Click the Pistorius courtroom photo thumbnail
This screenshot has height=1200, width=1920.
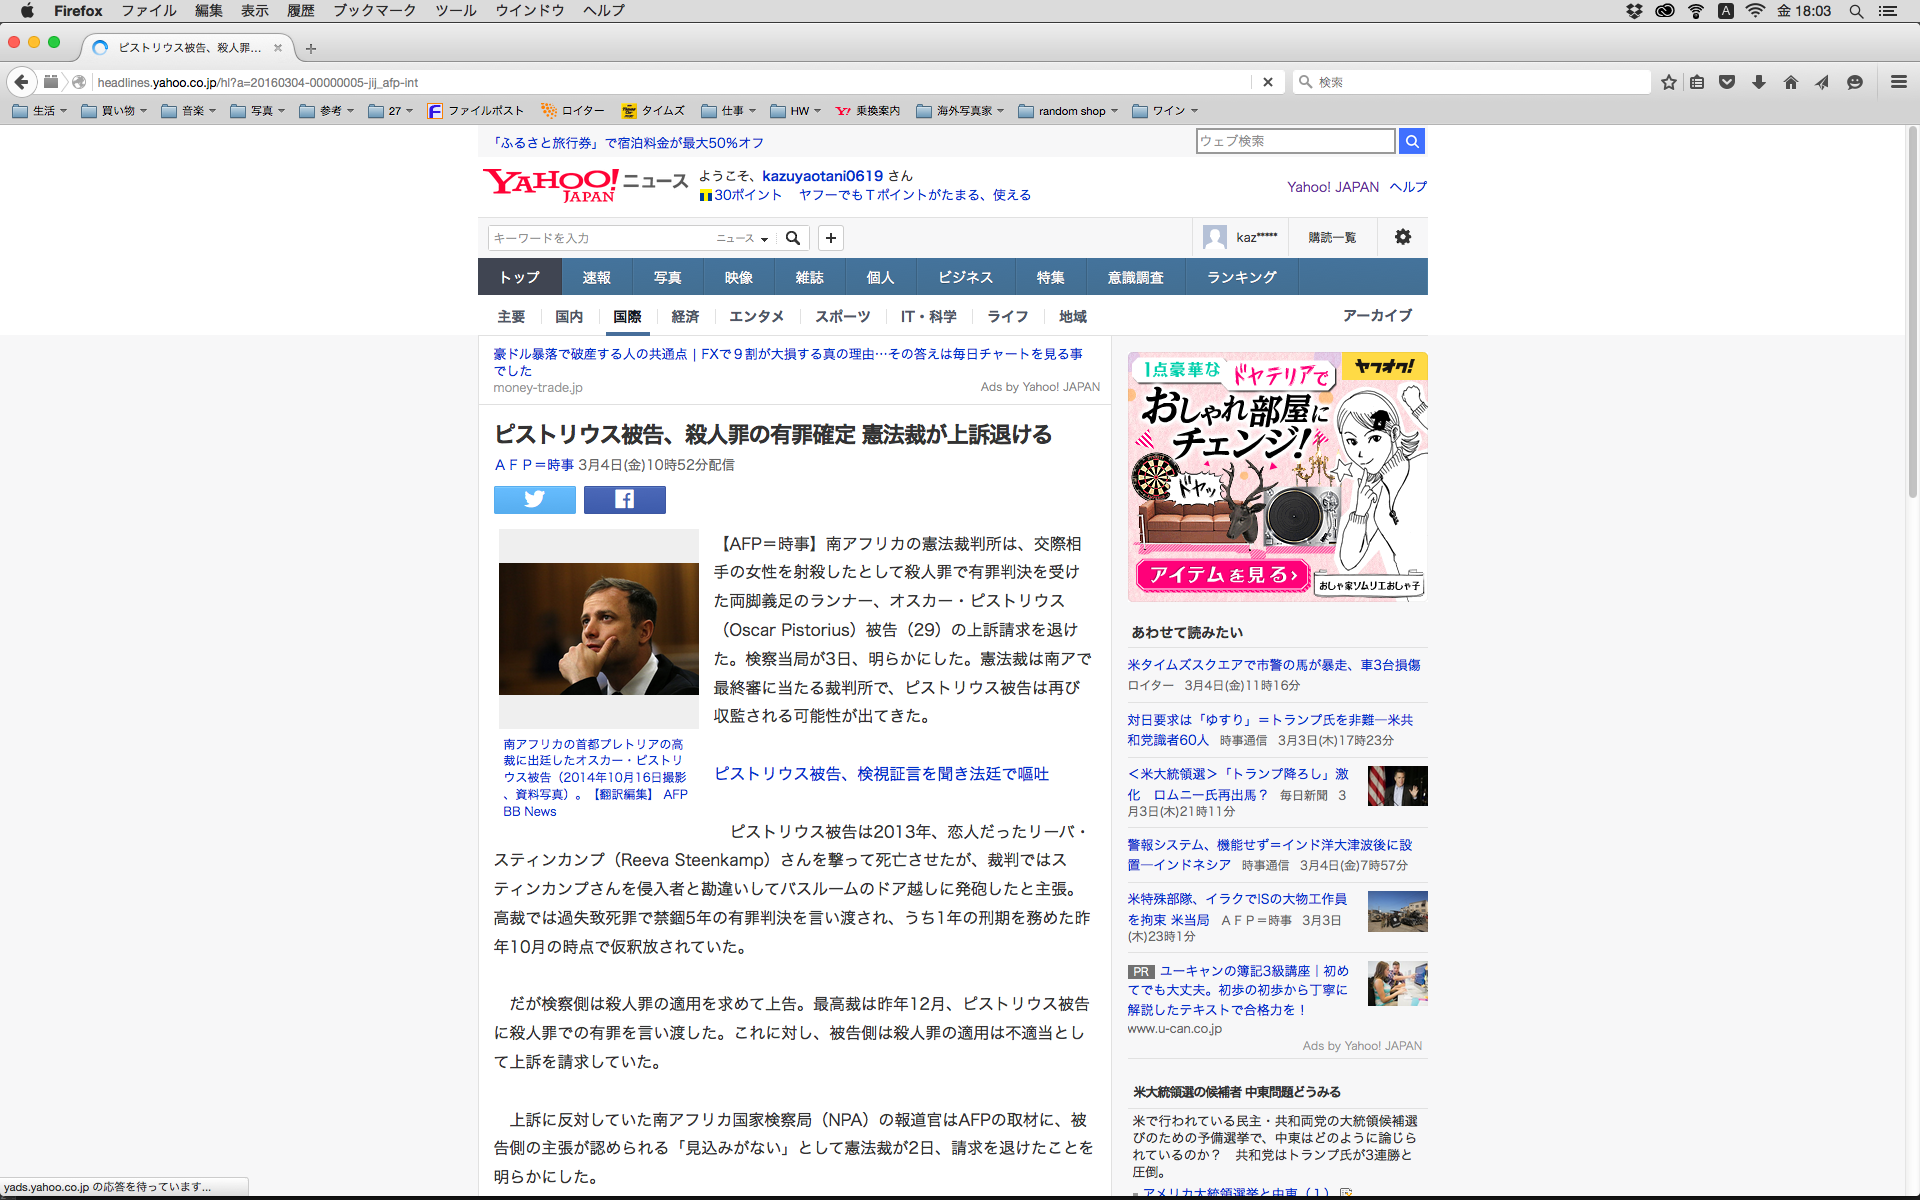598,628
